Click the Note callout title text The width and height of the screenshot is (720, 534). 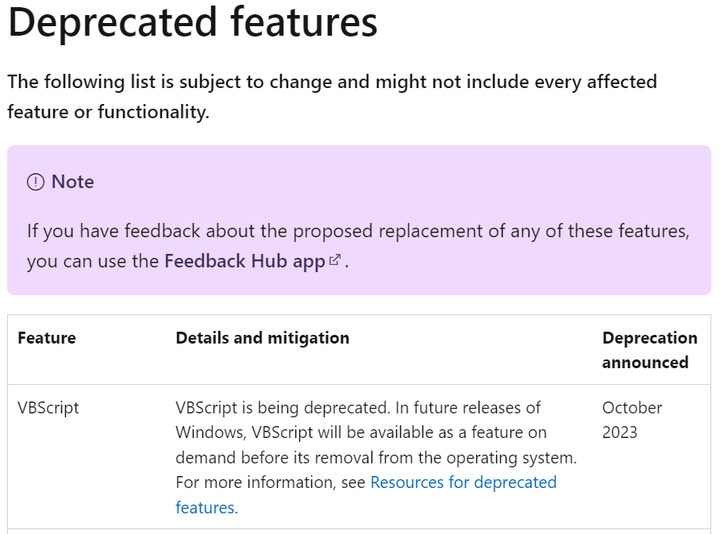coord(73,182)
